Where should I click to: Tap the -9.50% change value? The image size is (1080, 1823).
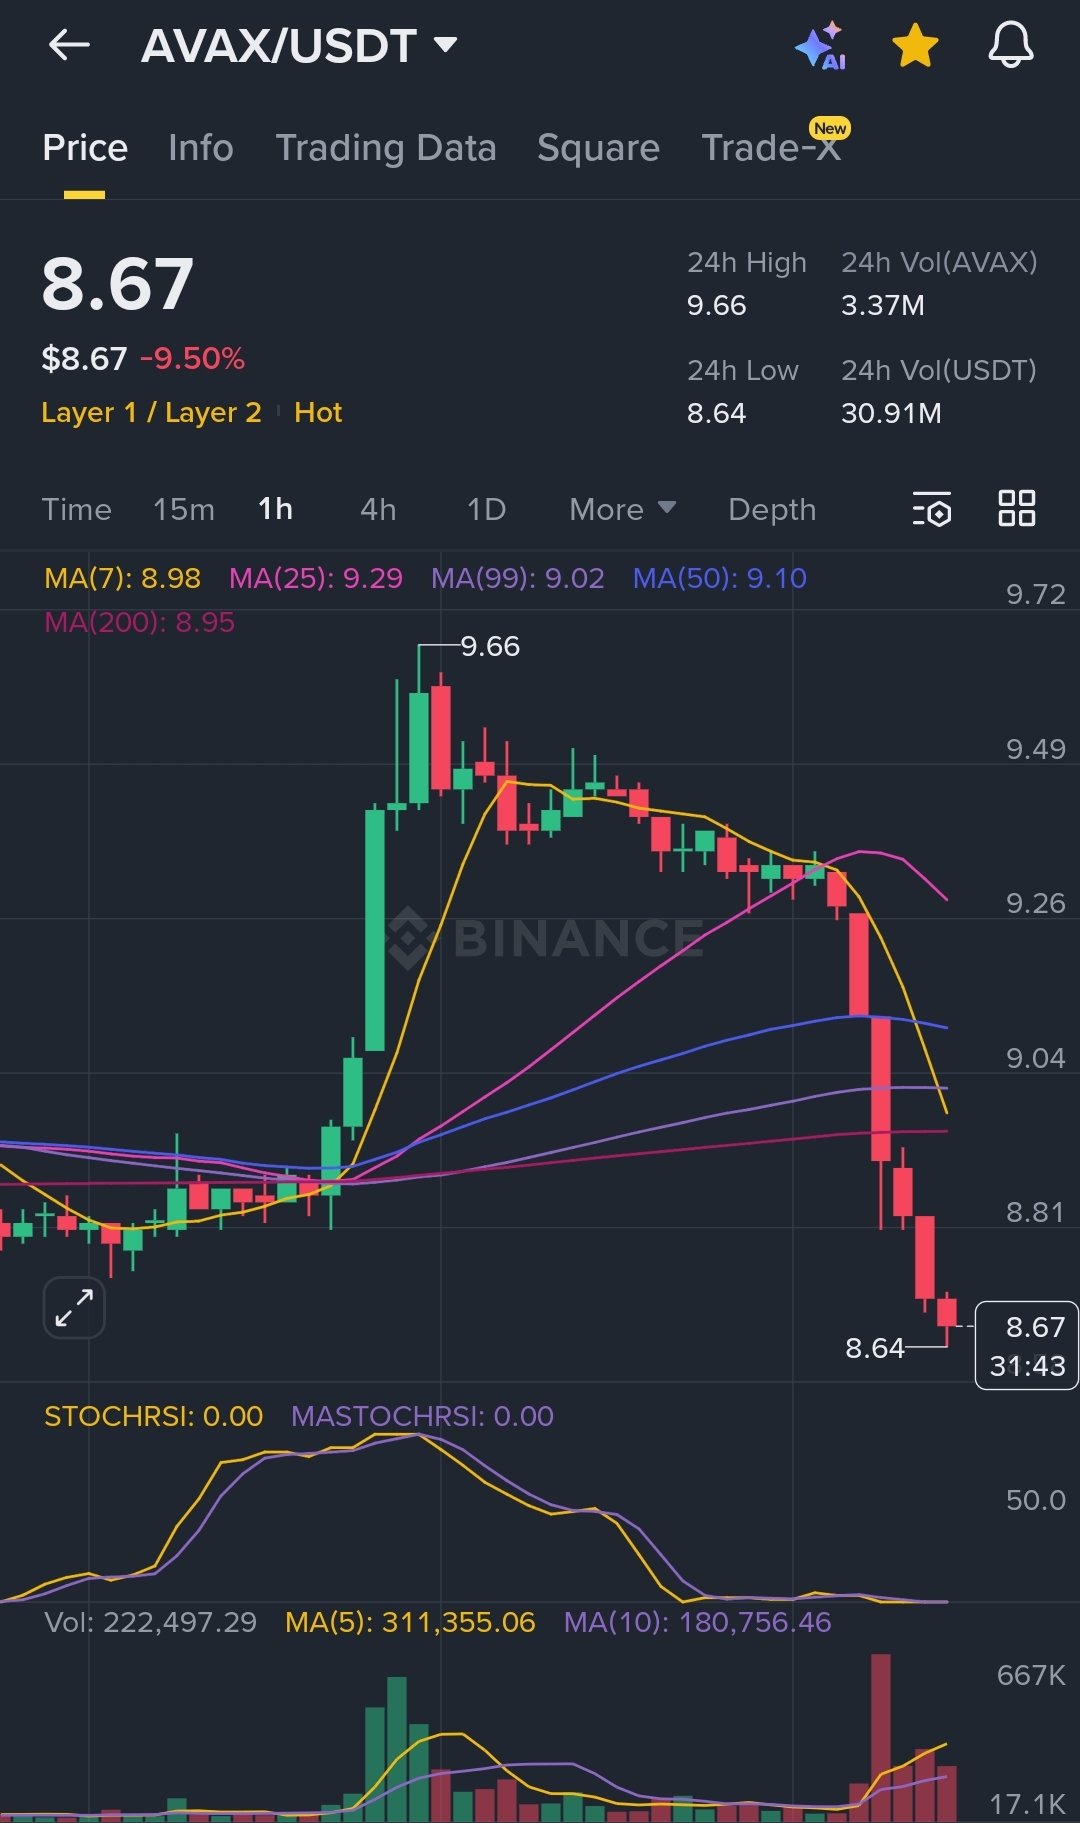[193, 358]
